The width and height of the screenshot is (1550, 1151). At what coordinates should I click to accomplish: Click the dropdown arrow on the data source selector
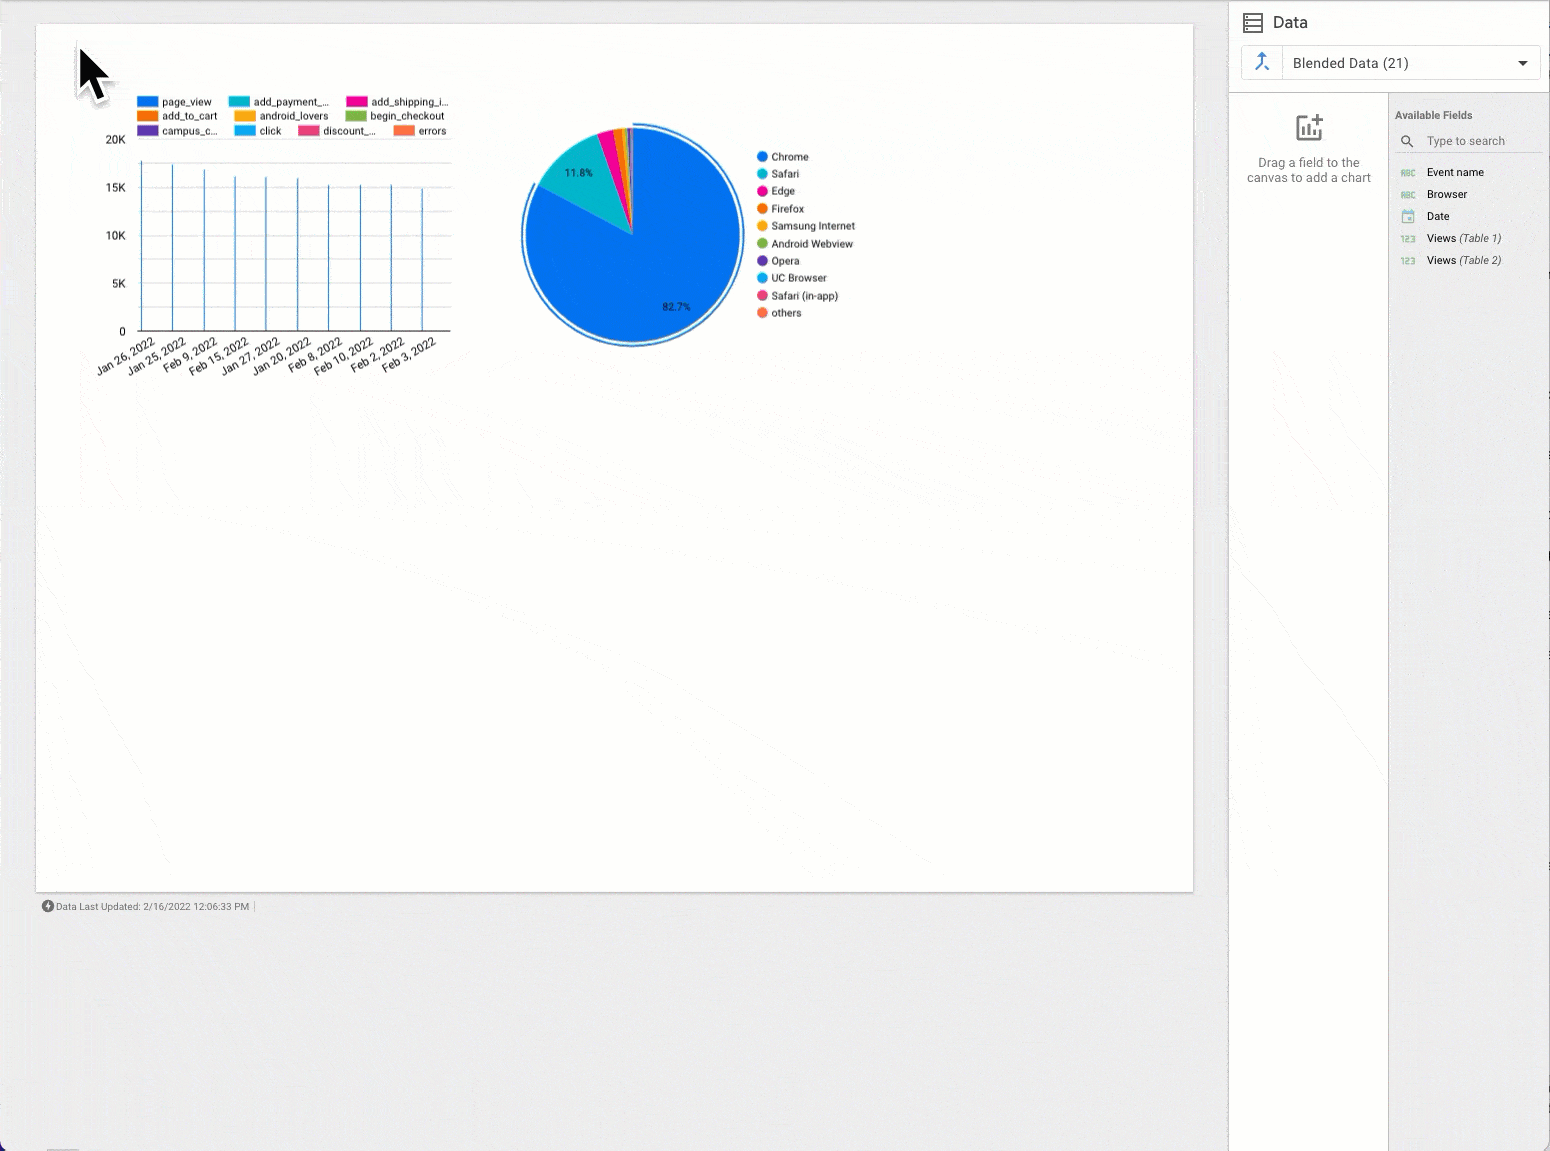(1524, 62)
